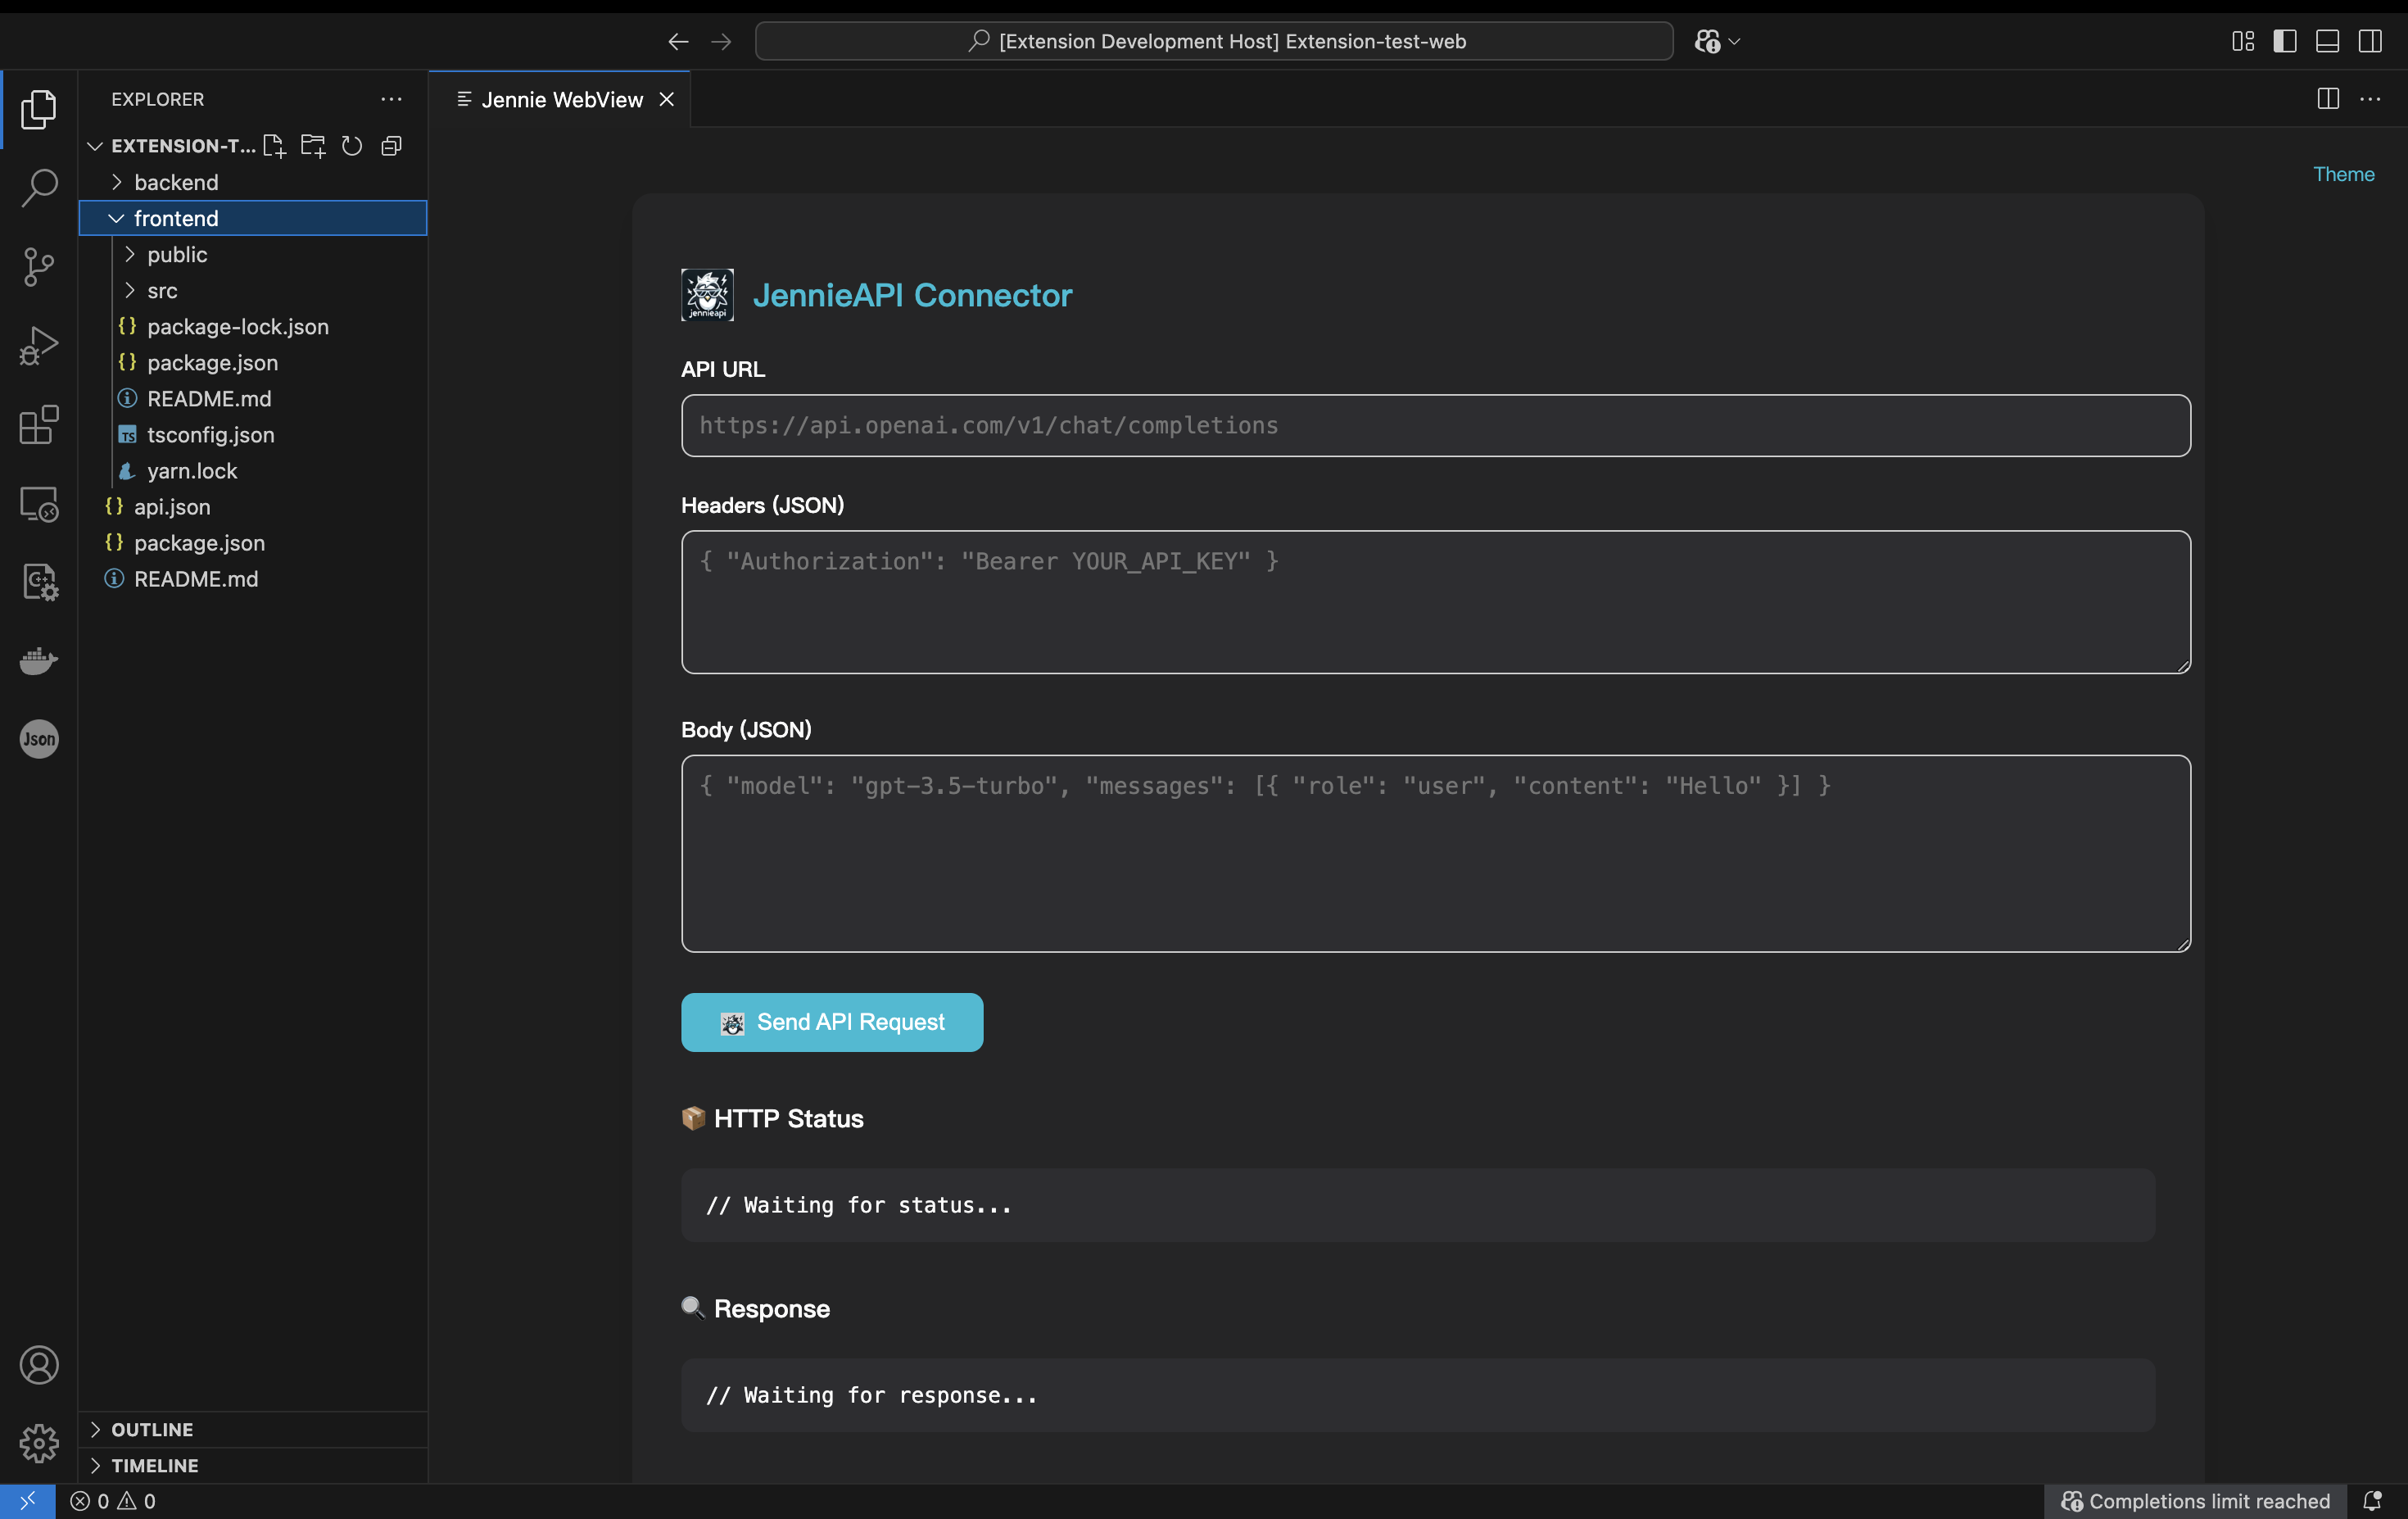Refresh the explorer file tree

tap(352, 146)
